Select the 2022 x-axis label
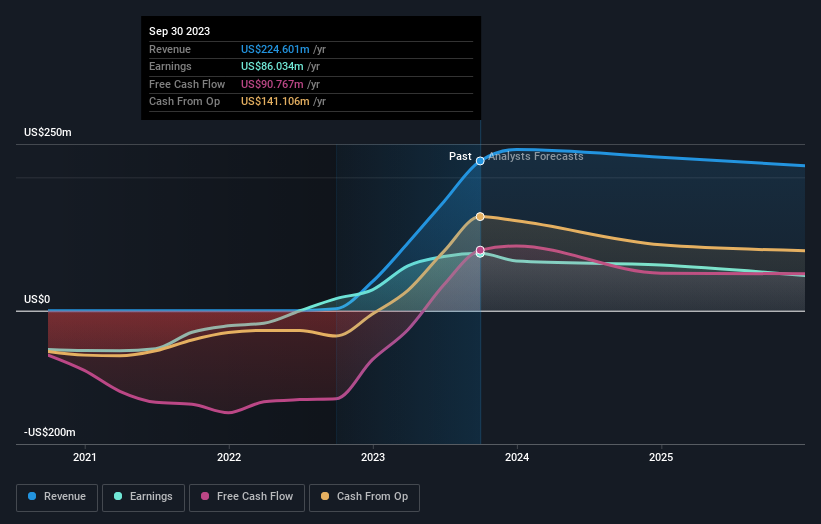 coord(229,458)
